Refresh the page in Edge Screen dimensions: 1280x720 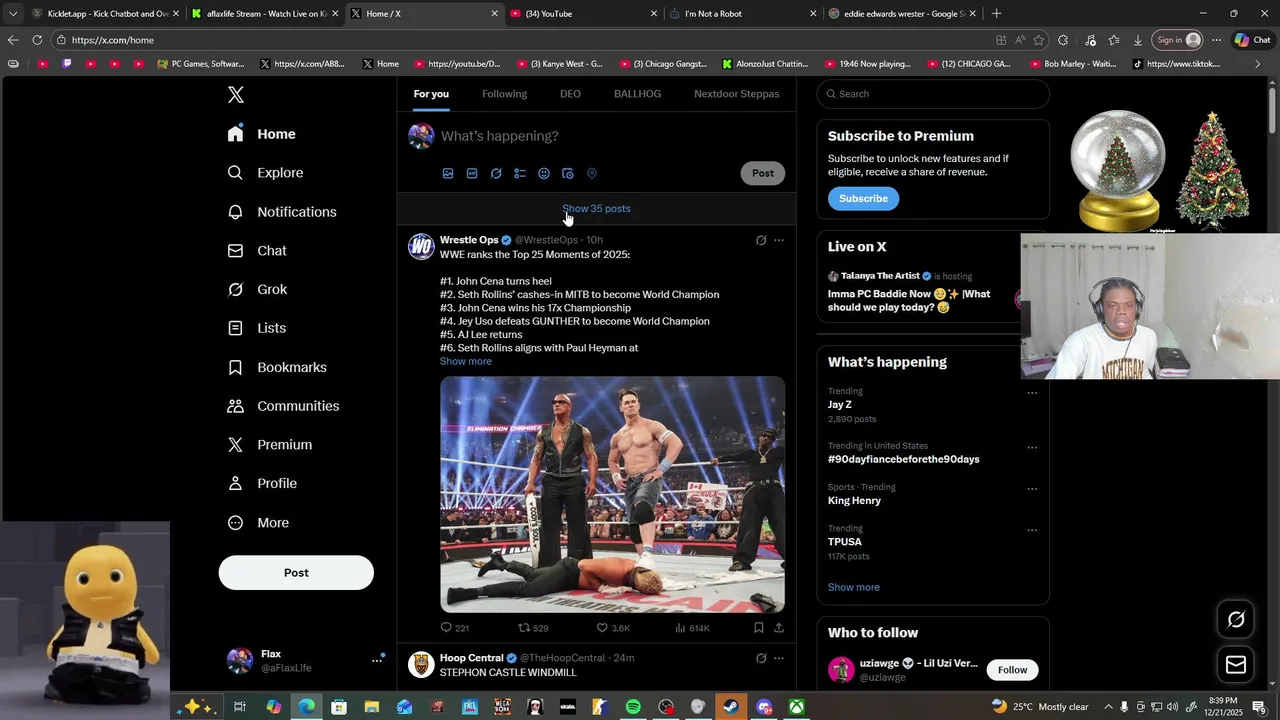[37, 40]
